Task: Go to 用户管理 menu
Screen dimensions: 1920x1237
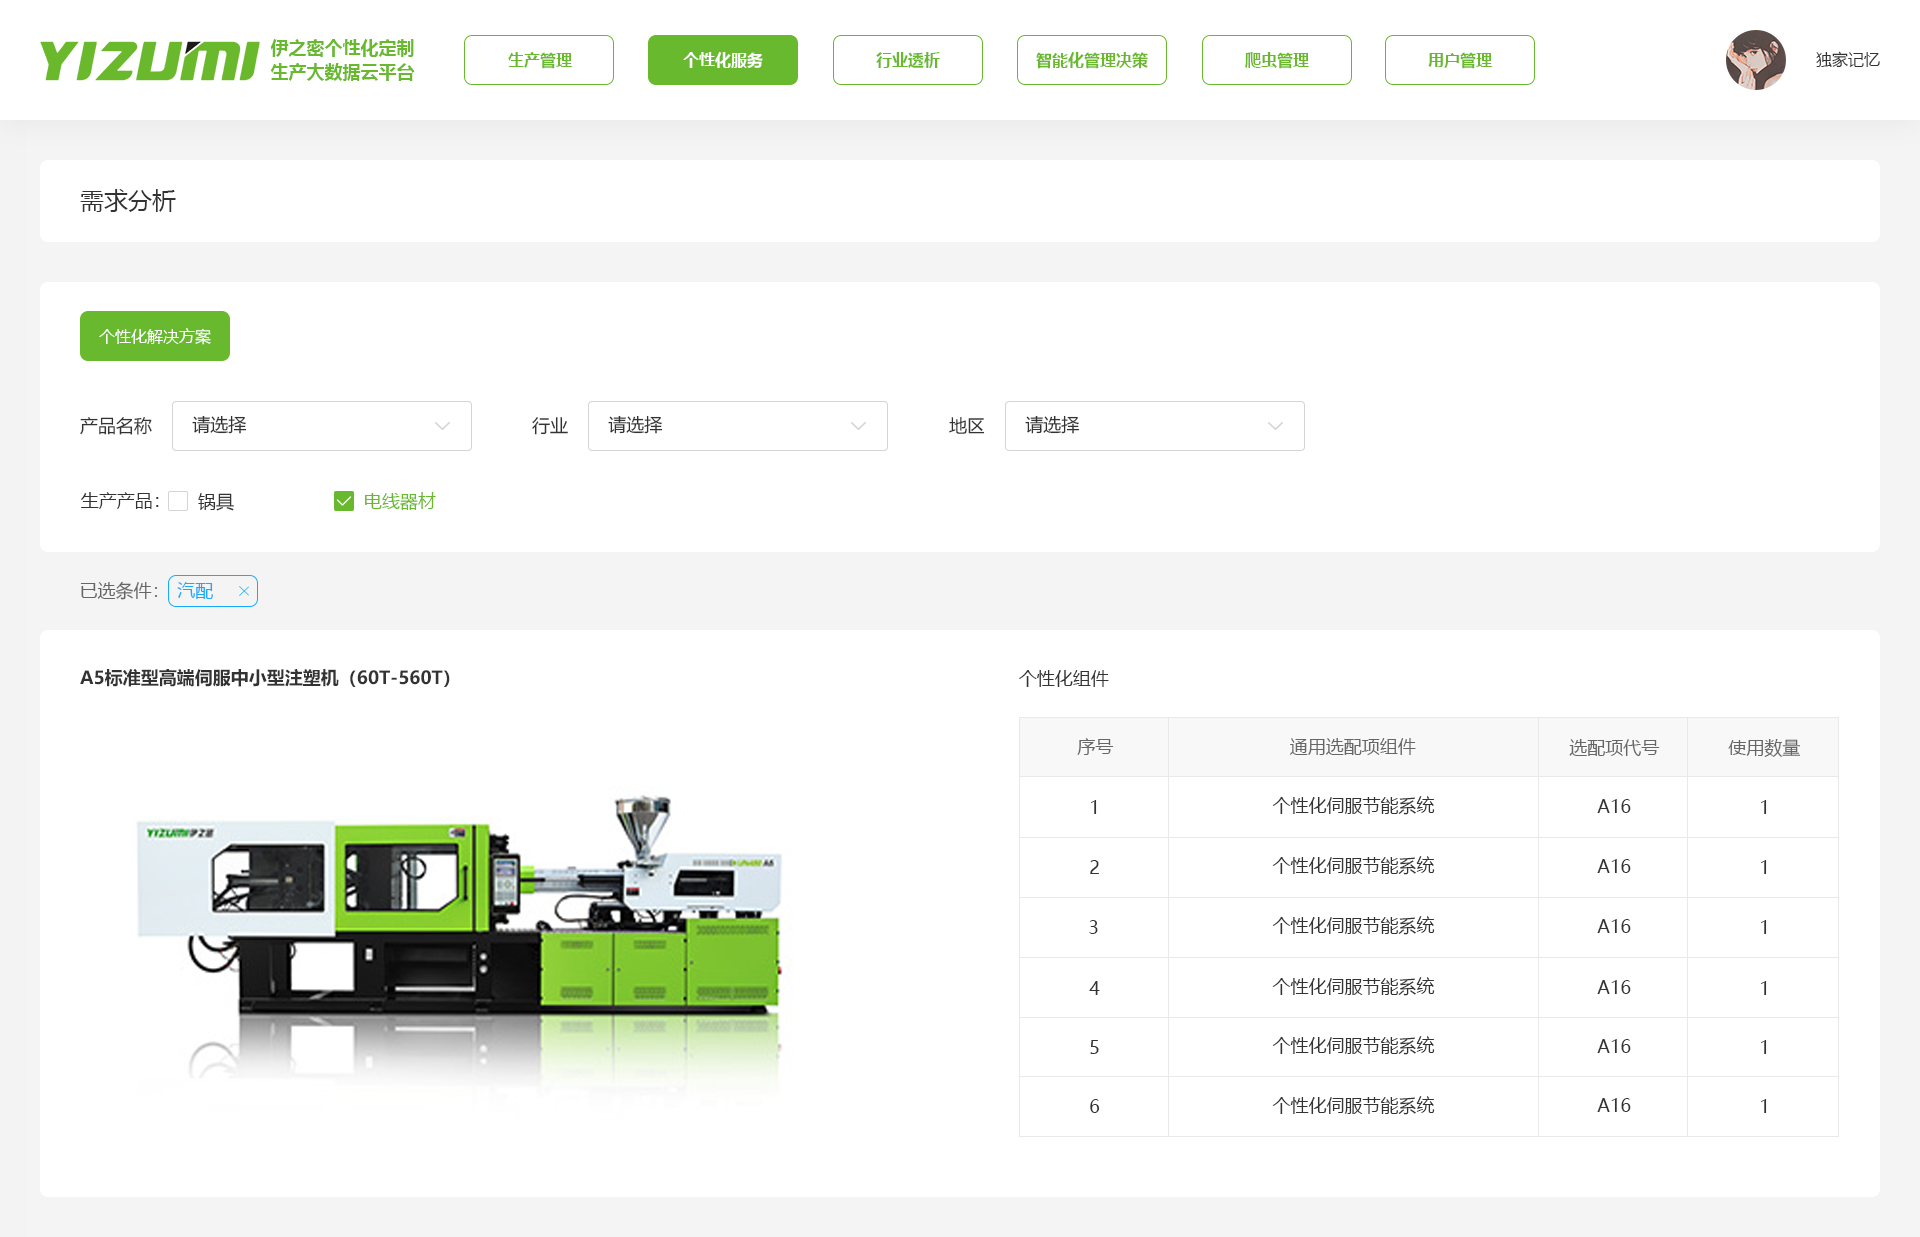Action: tap(1460, 60)
